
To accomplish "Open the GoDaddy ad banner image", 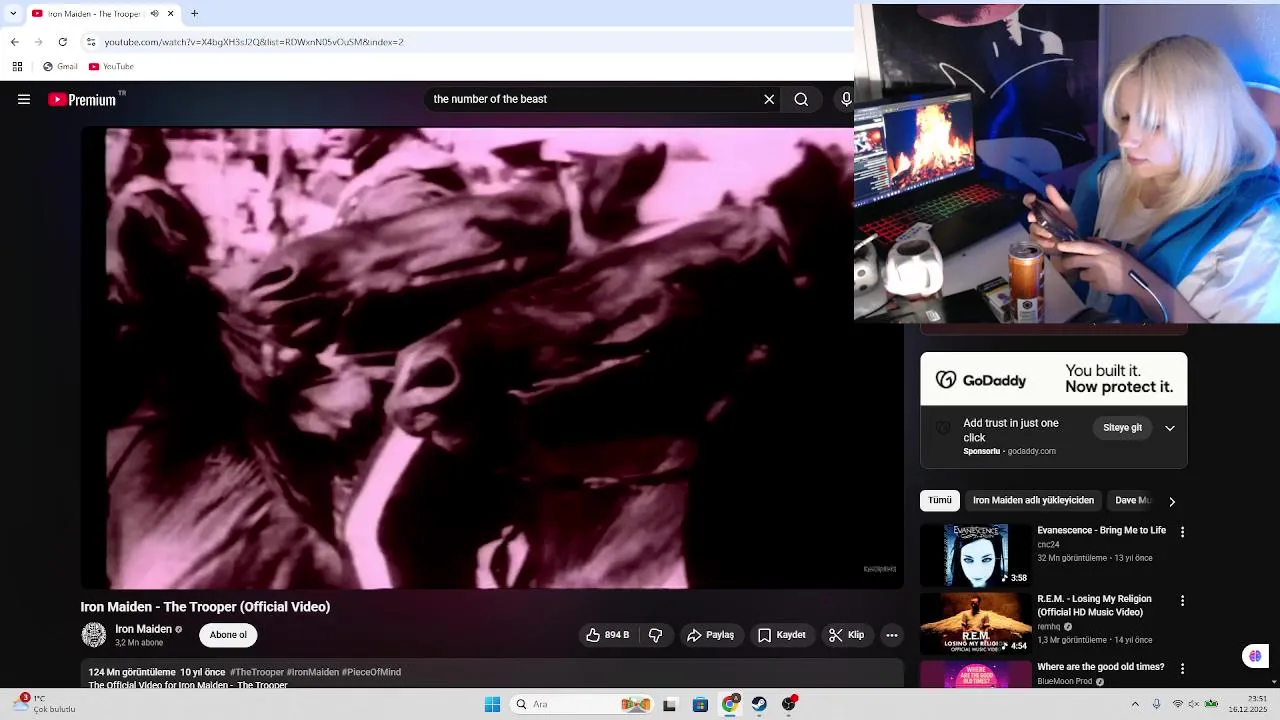I will coord(1054,379).
